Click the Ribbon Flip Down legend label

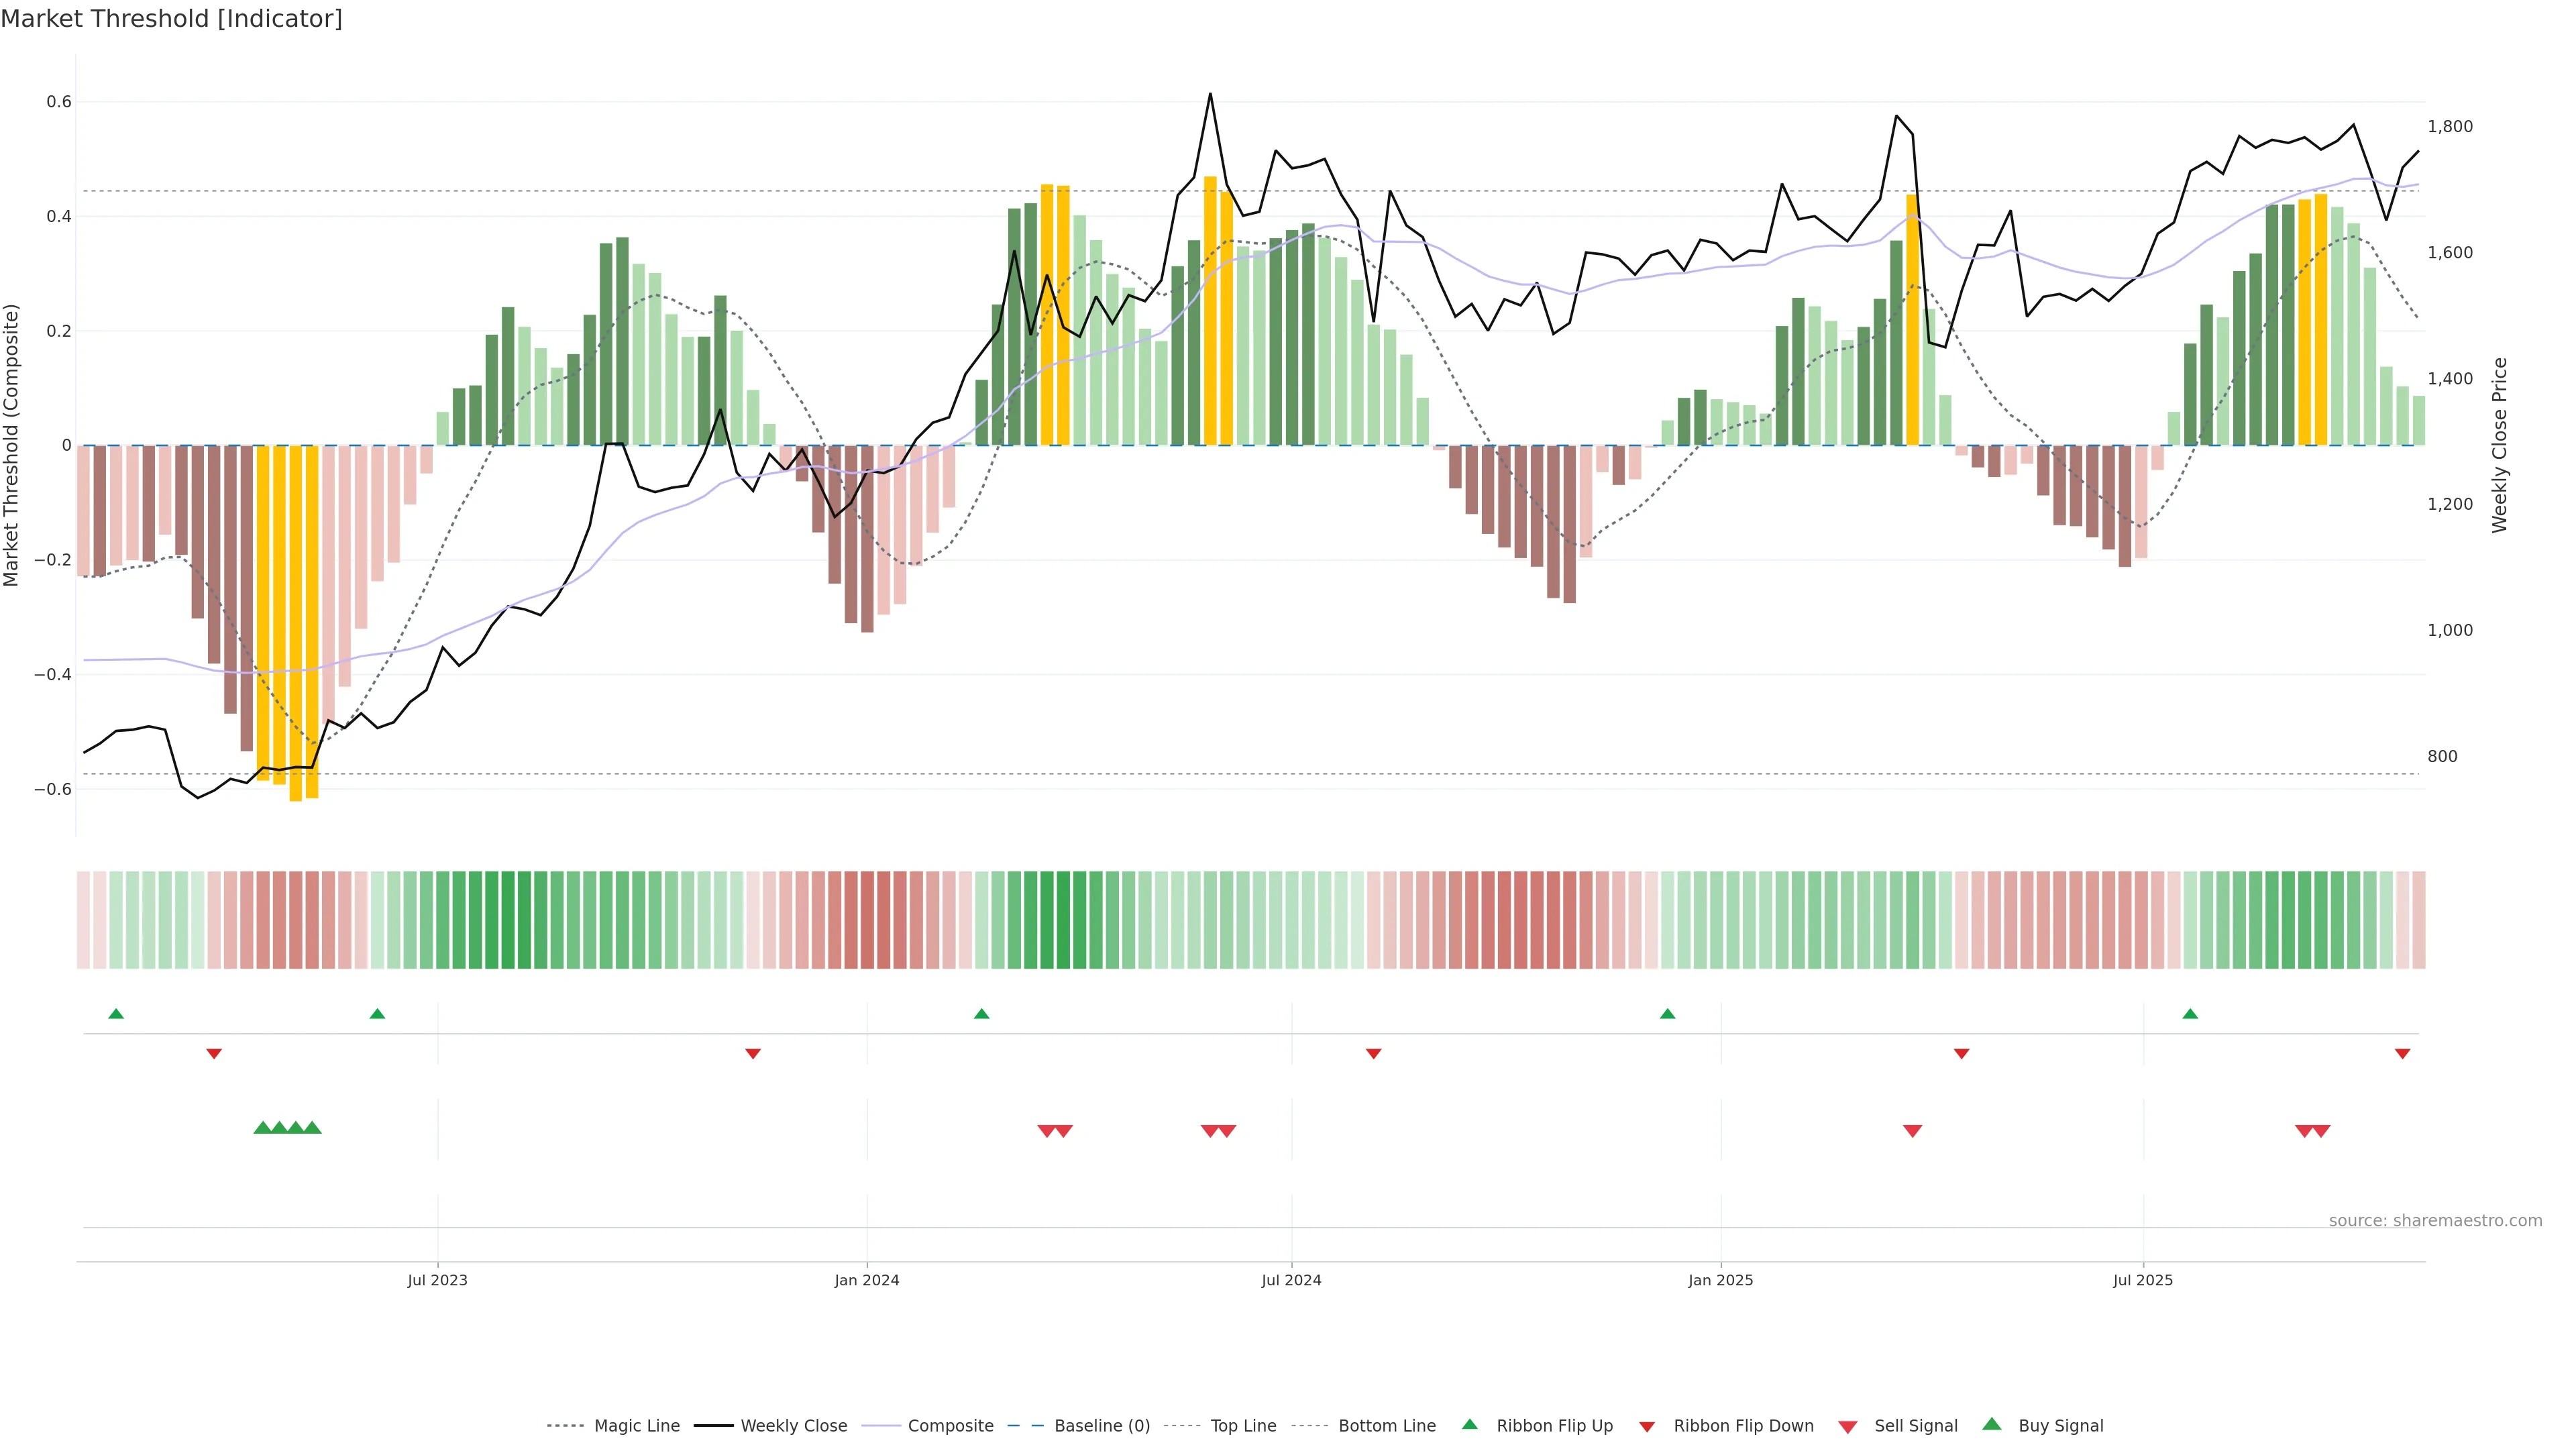(1743, 1426)
